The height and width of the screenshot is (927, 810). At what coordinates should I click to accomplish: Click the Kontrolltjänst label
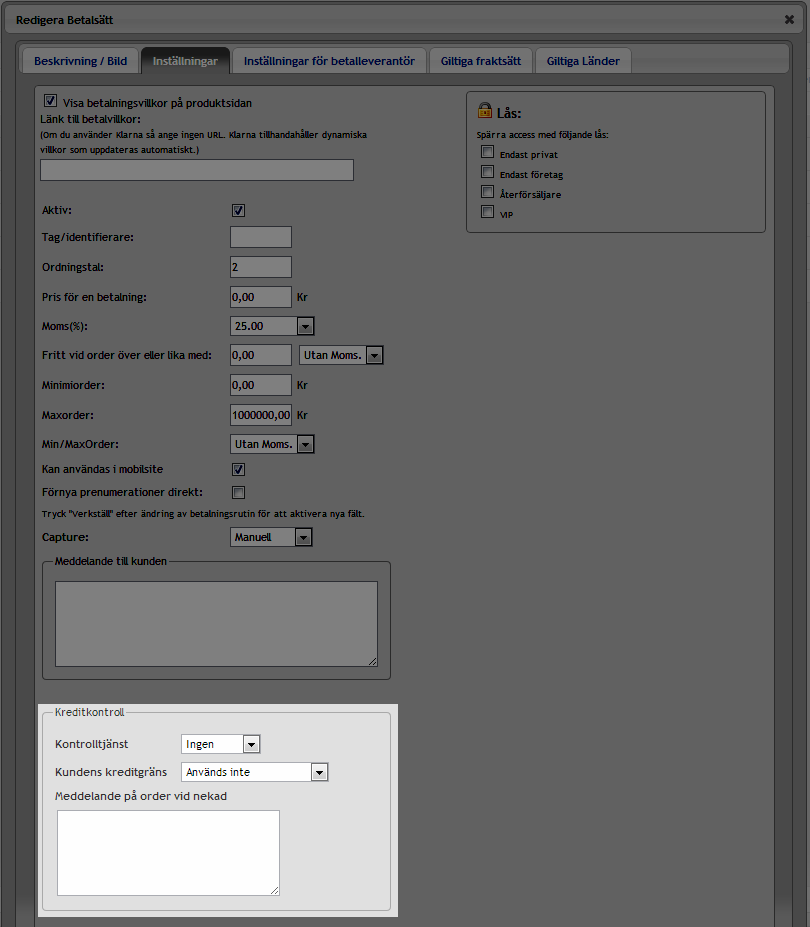92,744
